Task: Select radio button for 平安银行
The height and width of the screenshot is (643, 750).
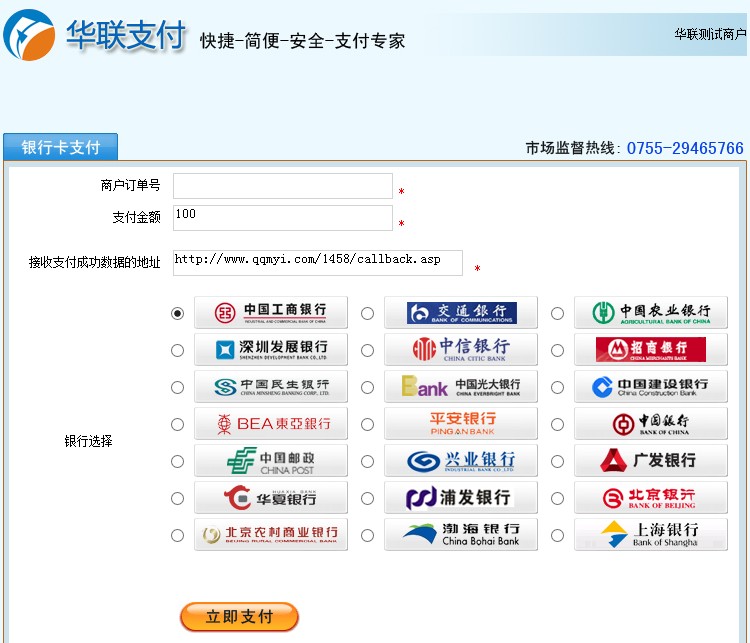Action: click(367, 424)
